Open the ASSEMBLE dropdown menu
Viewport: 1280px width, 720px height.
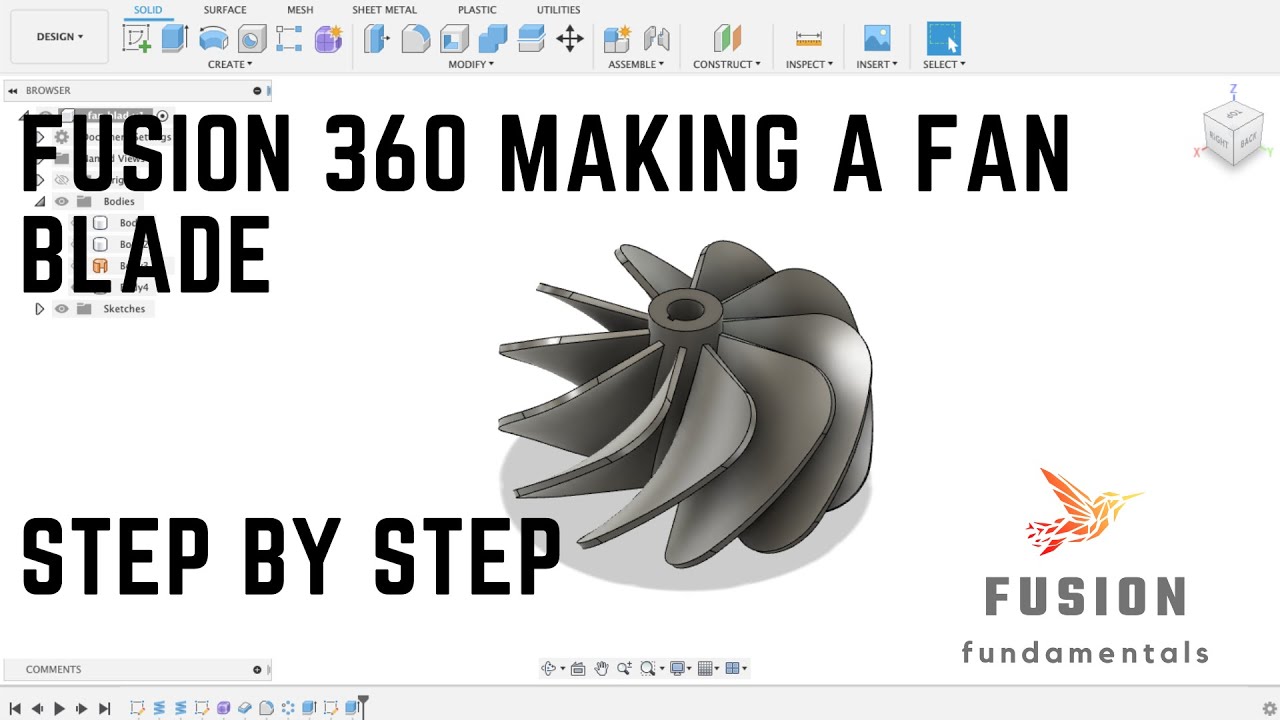636,64
